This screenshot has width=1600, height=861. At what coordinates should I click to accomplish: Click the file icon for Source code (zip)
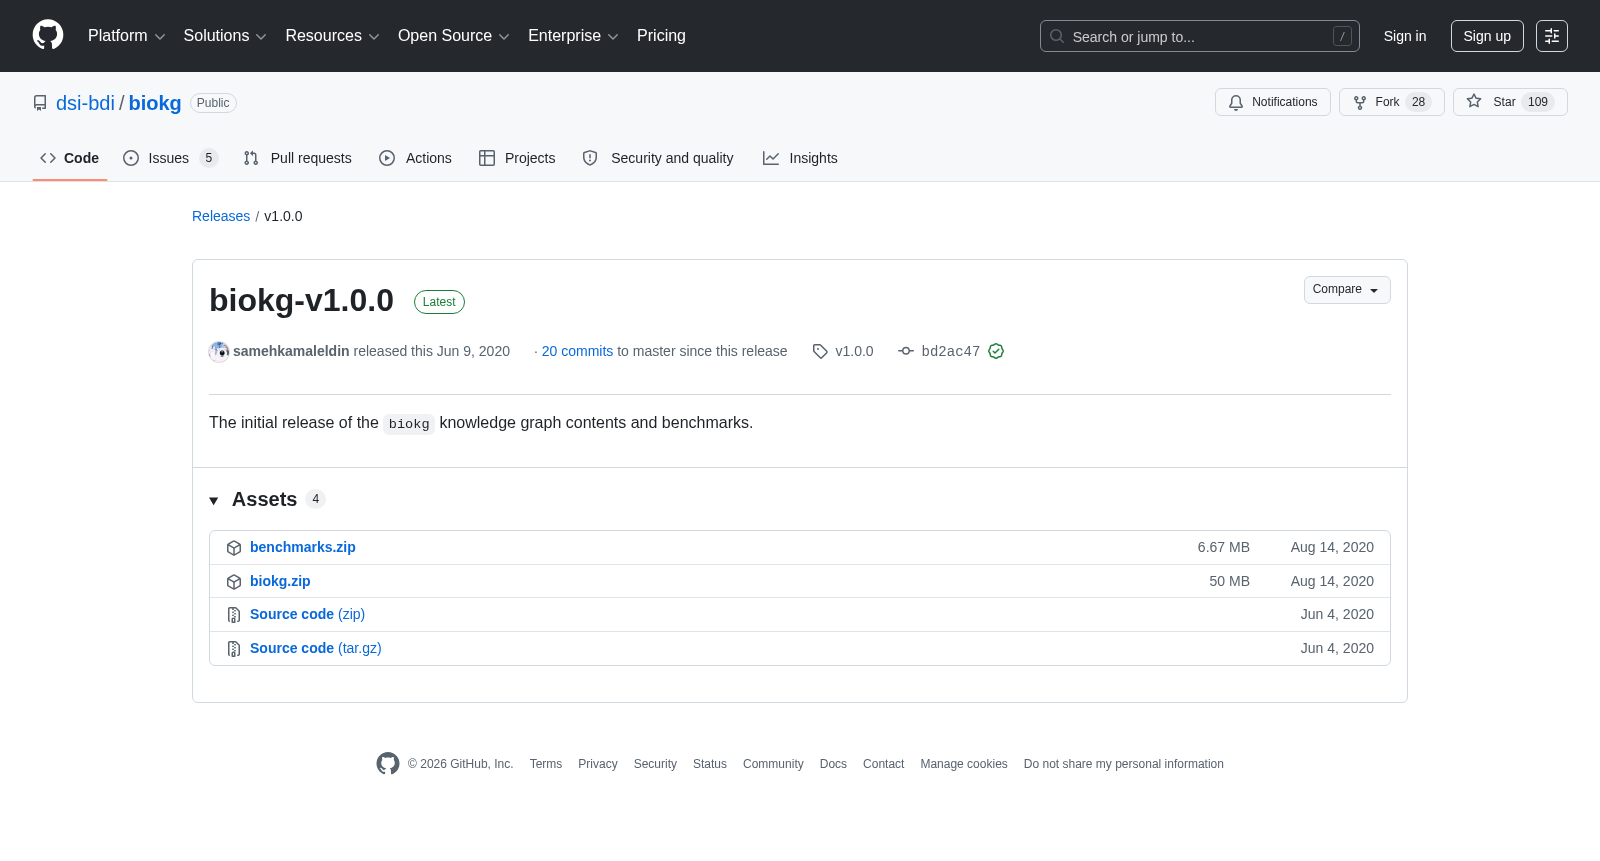click(234, 615)
